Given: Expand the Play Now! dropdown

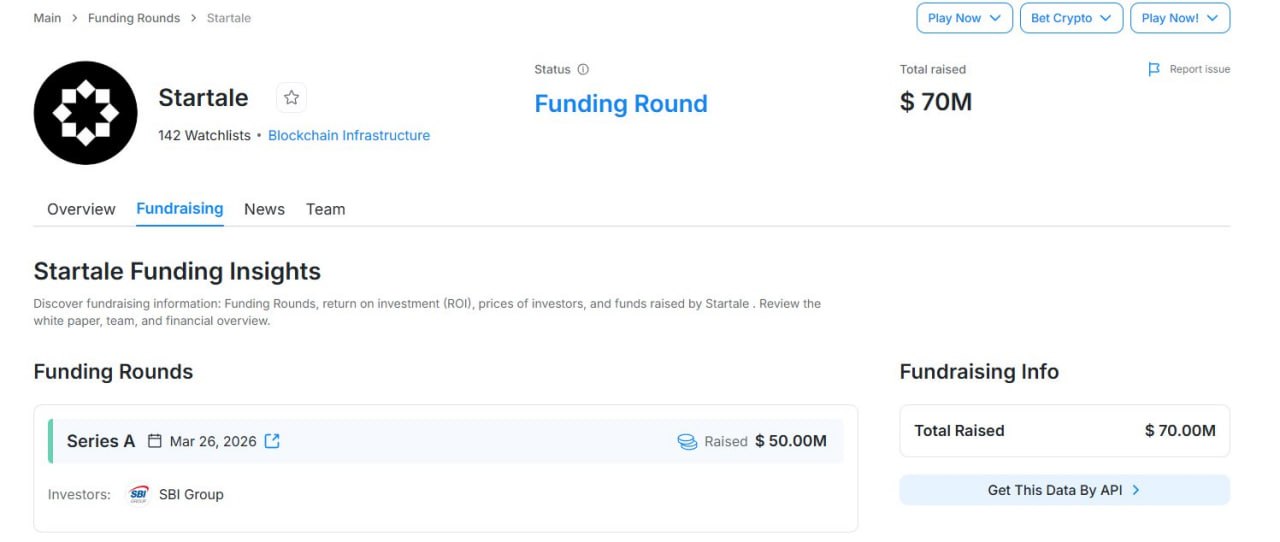Looking at the screenshot, I should (x=1179, y=18).
